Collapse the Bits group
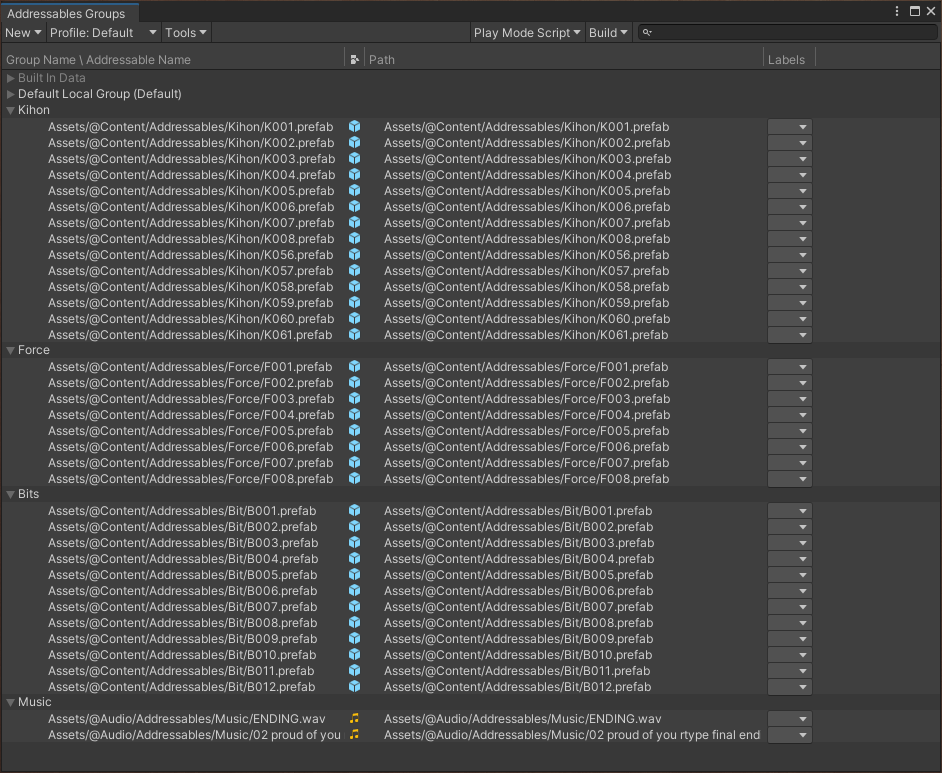This screenshot has height=773, width=942. tap(10, 494)
